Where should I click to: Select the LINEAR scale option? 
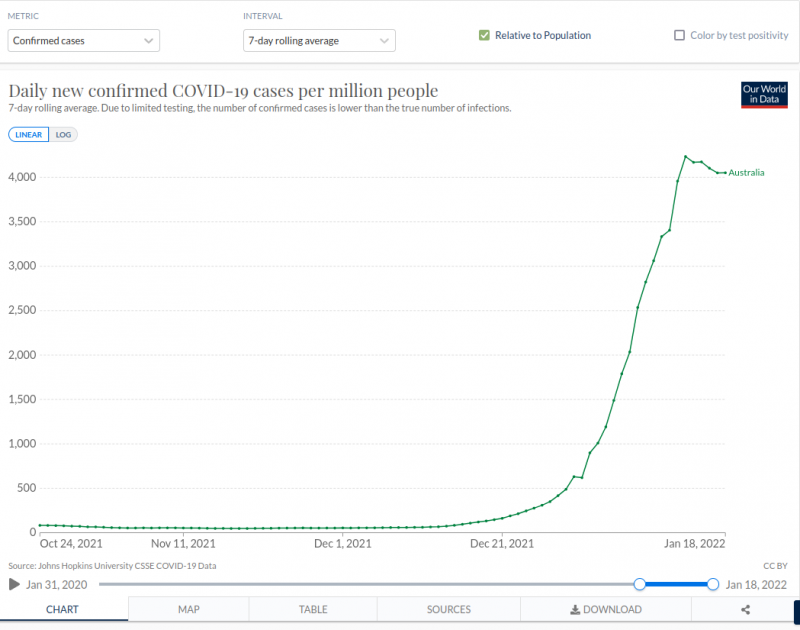click(28, 134)
